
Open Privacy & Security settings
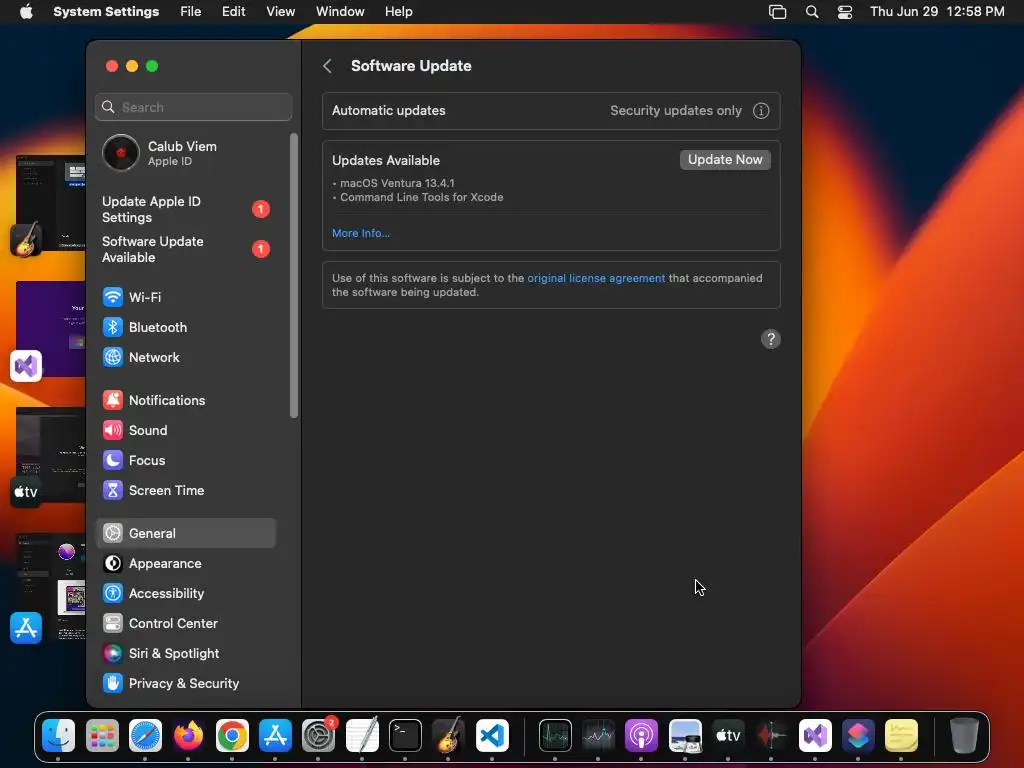point(185,683)
